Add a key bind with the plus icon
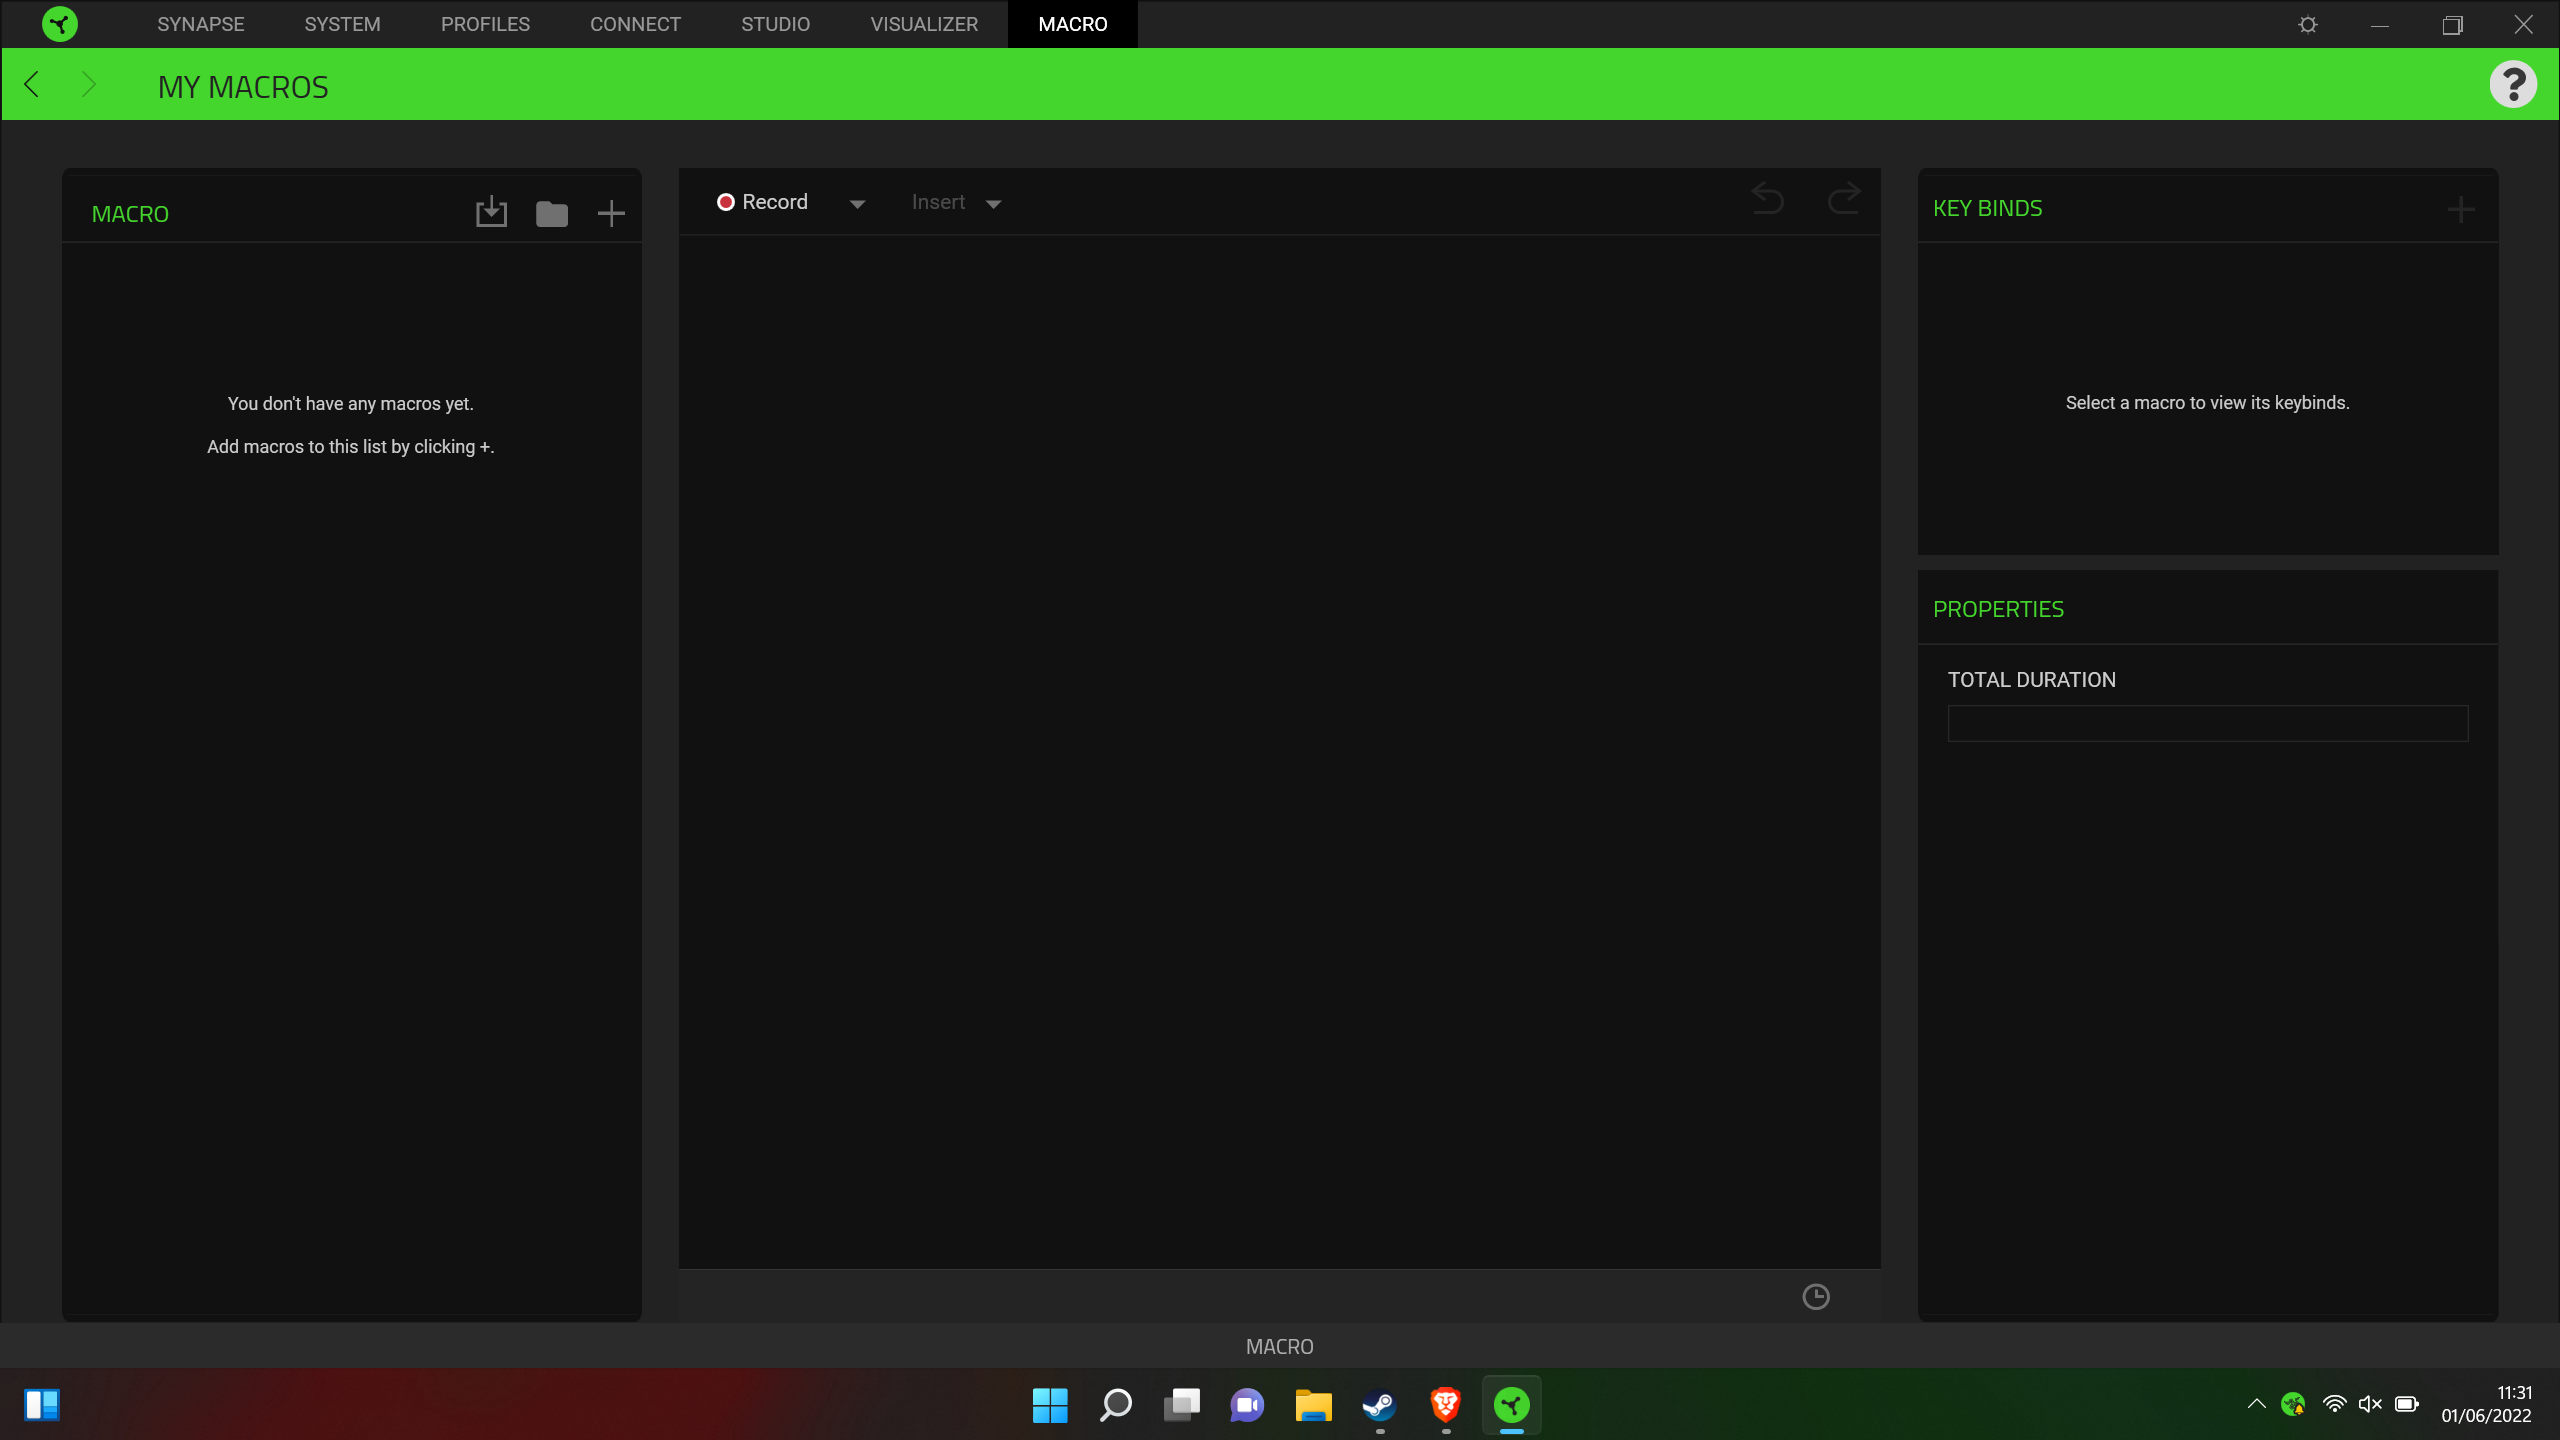Image resolution: width=2560 pixels, height=1440 pixels. 2461,208
